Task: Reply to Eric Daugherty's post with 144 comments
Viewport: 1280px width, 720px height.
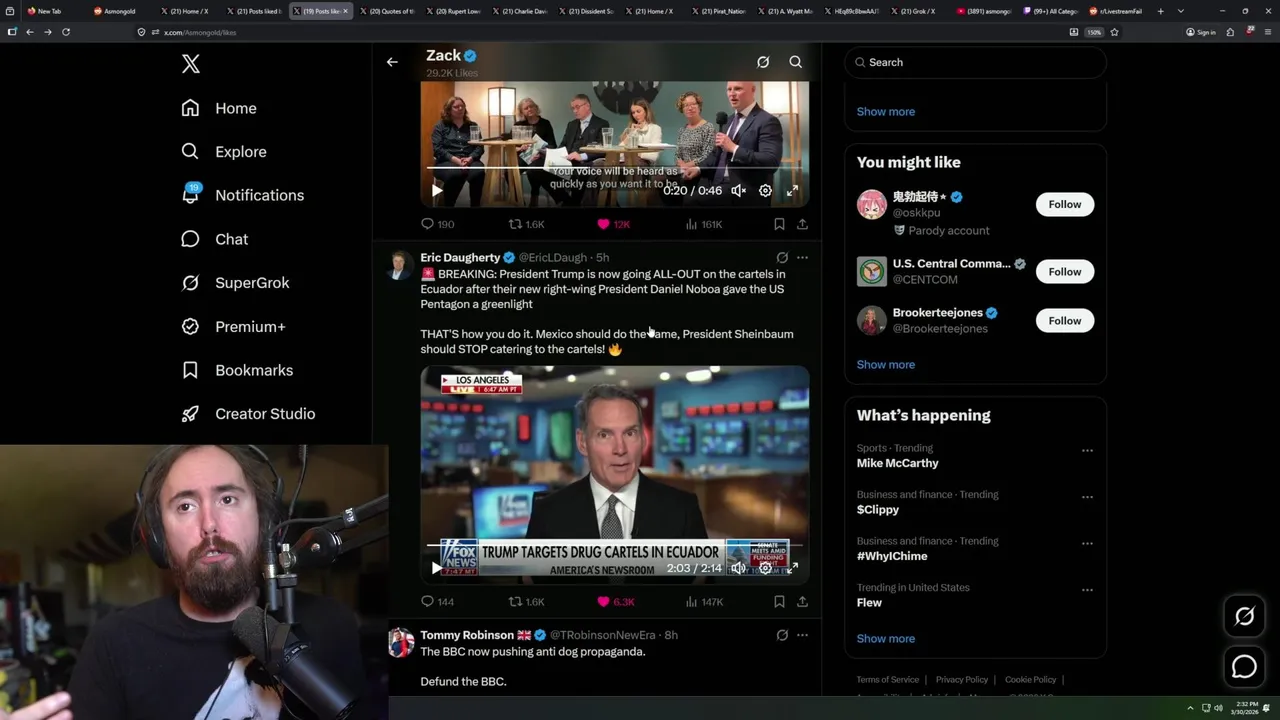Action: tap(437, 601)
